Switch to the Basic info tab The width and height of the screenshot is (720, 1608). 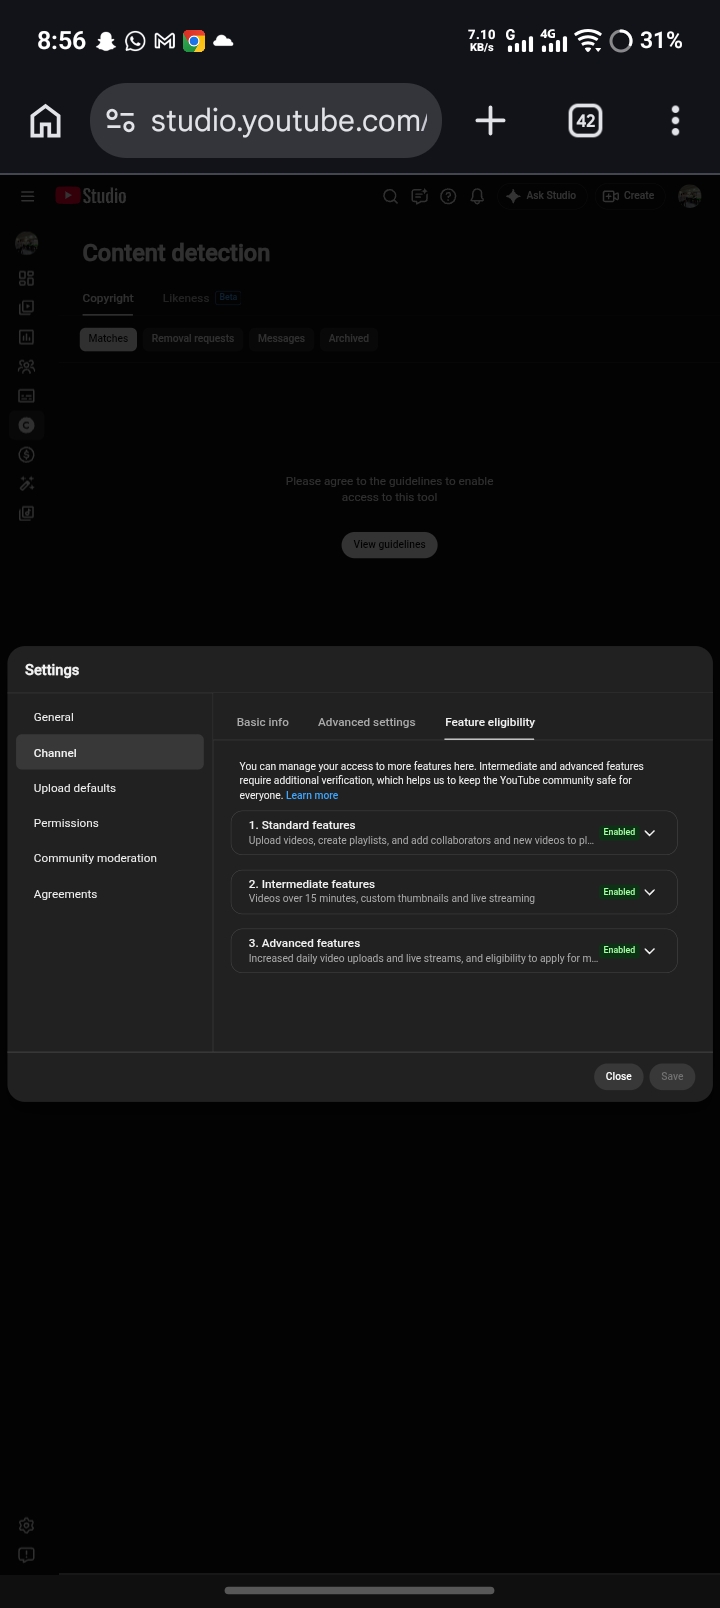263,722
